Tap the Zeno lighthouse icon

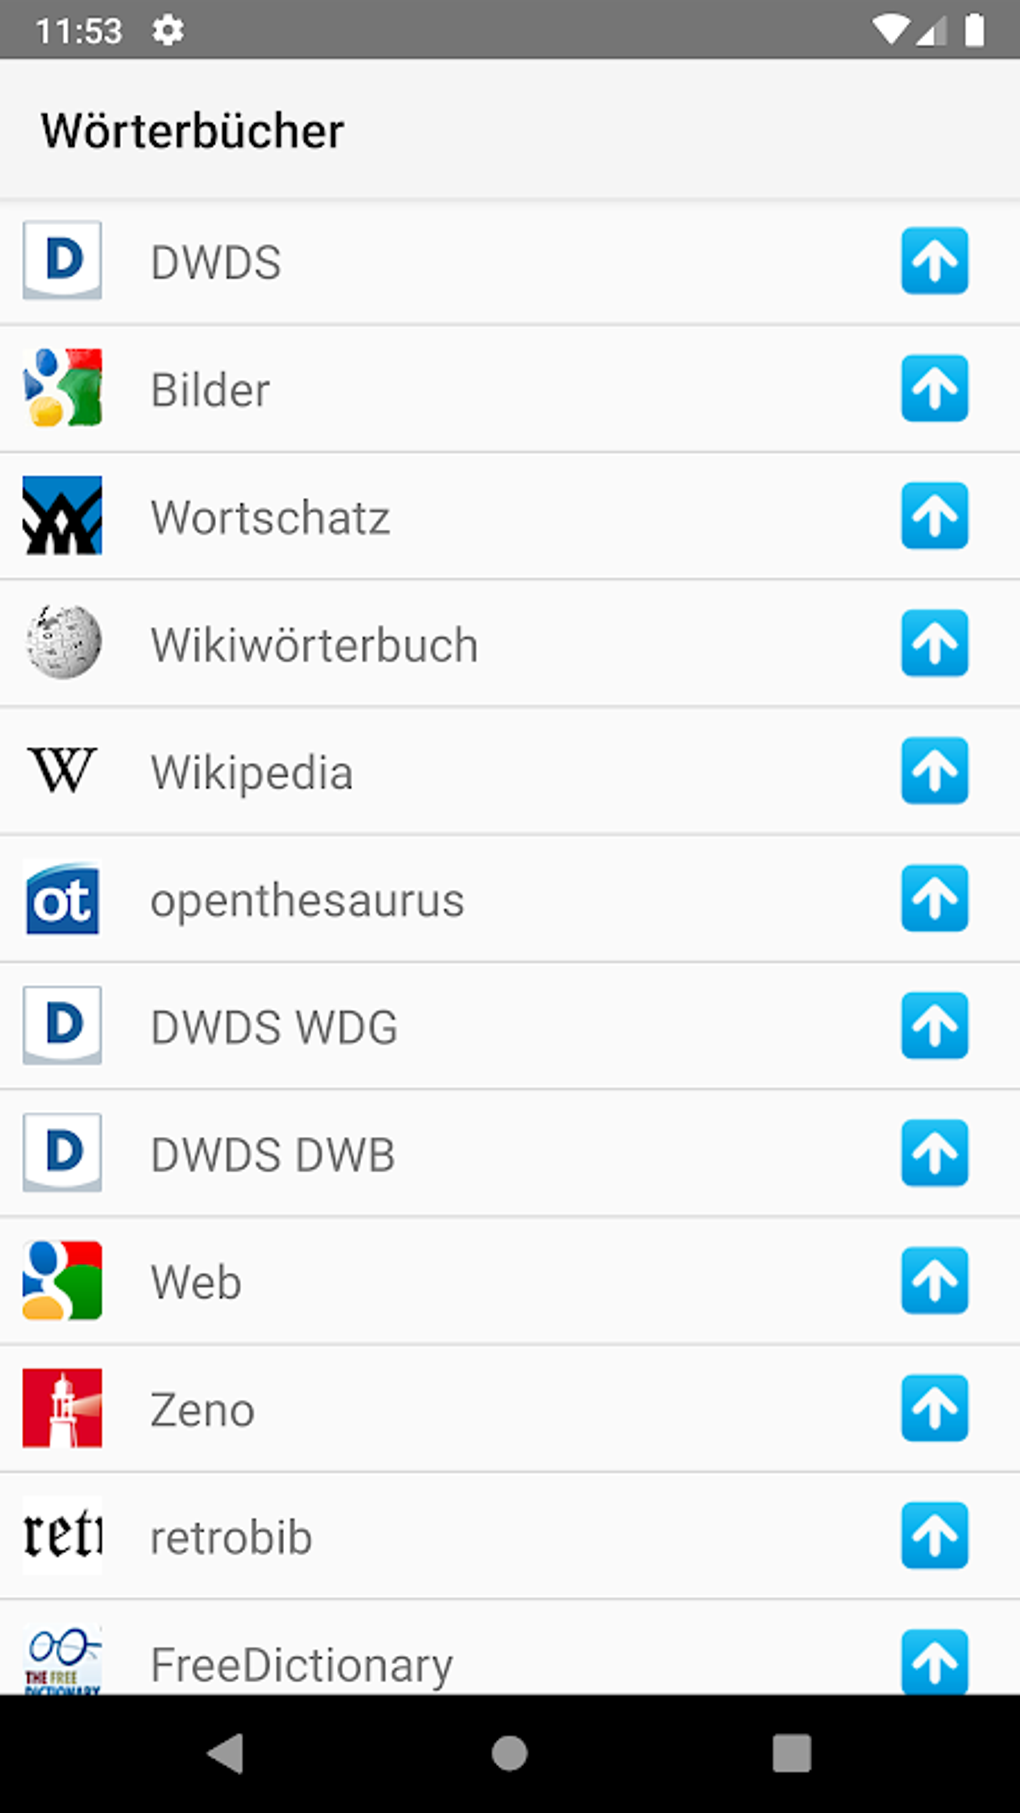62,1409
